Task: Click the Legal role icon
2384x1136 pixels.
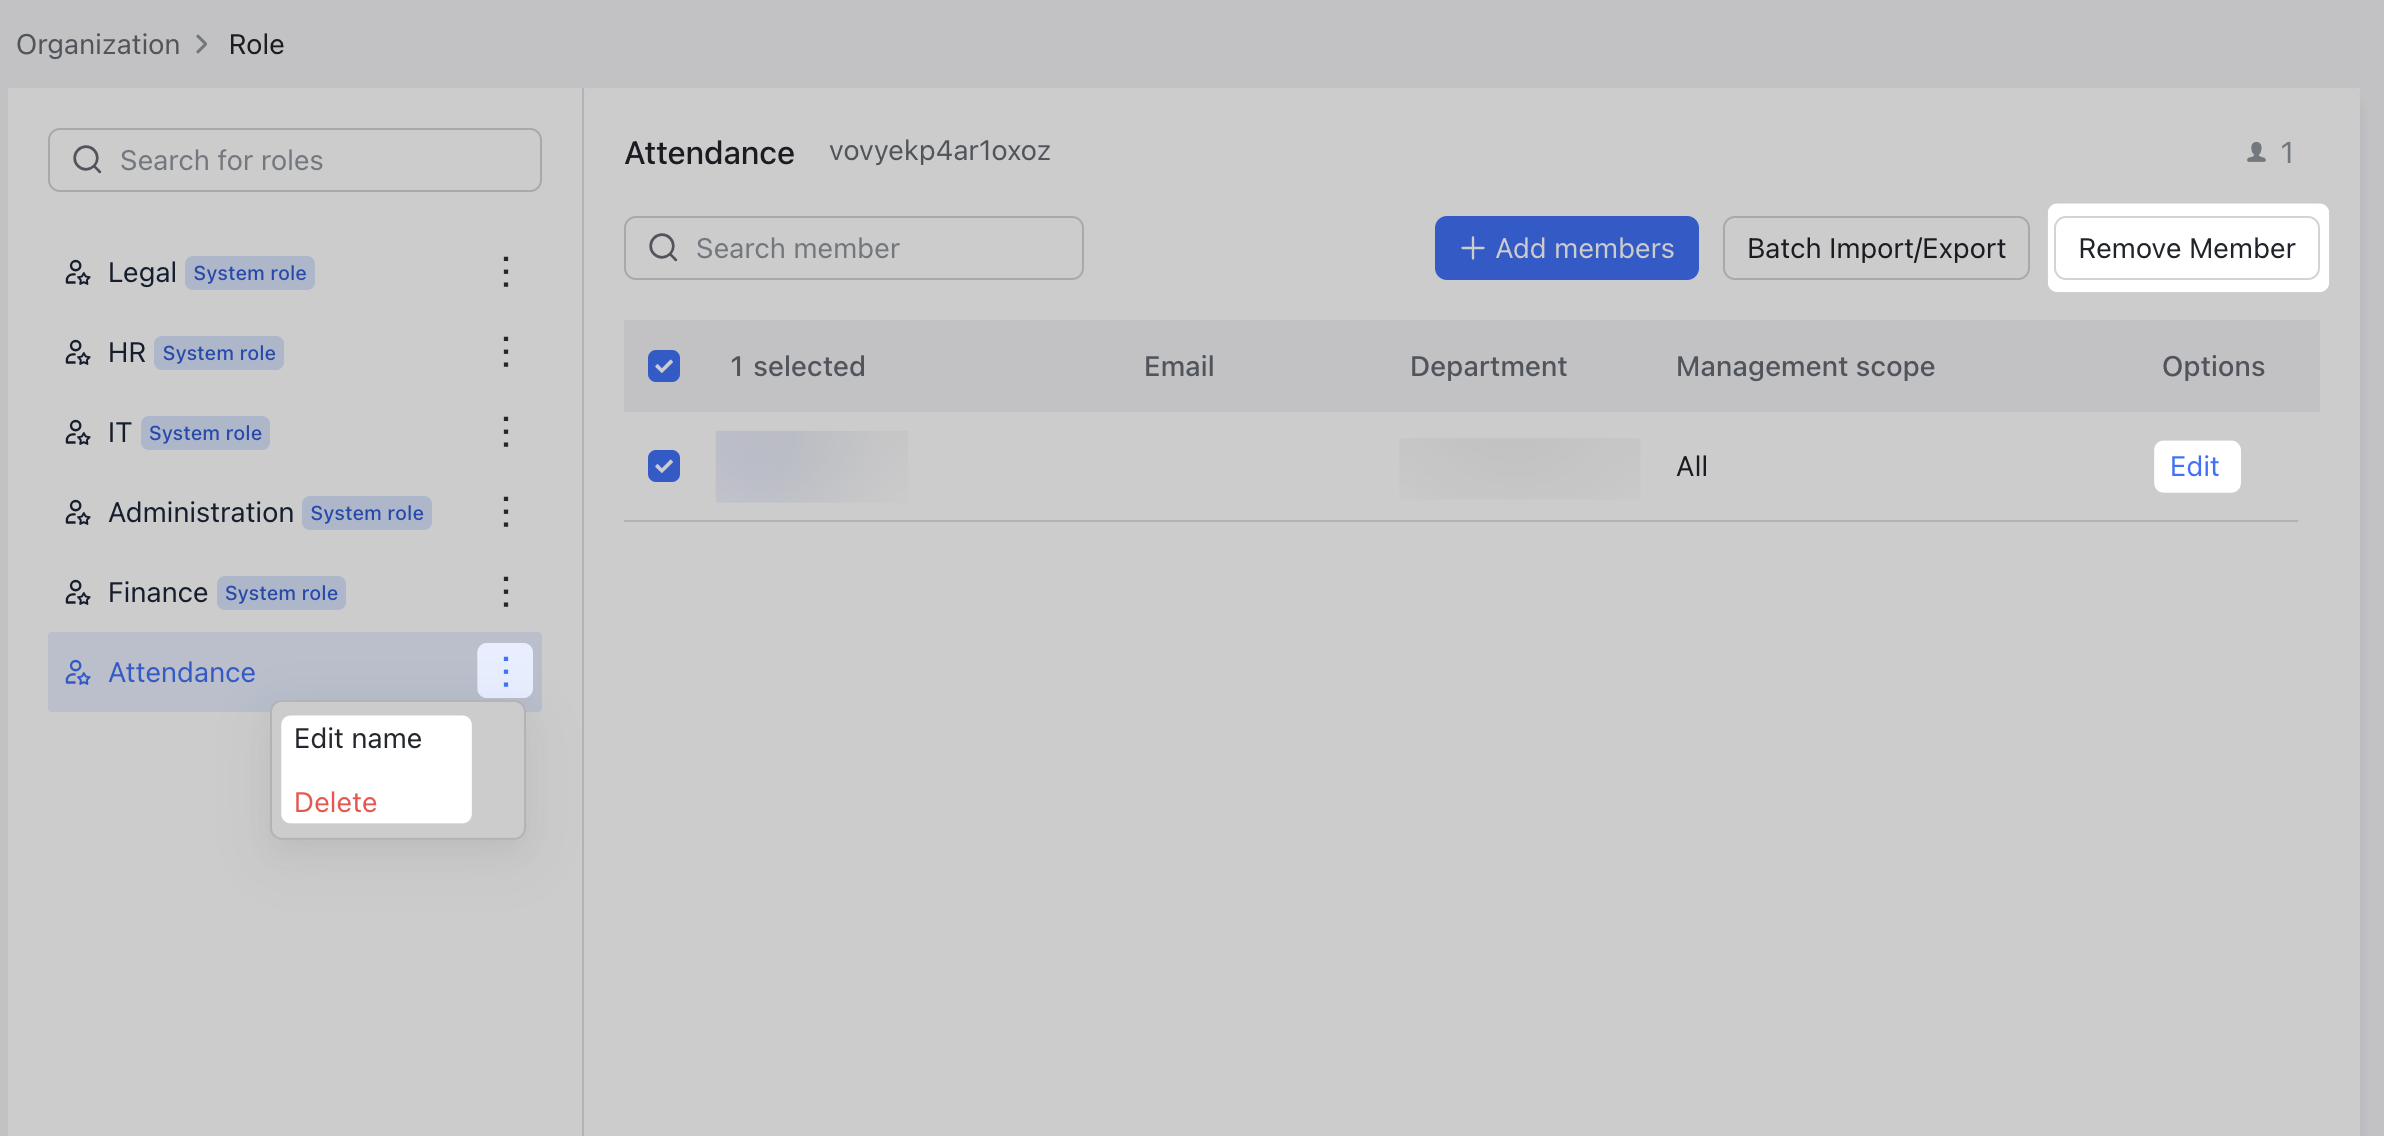Action: tap(78, 271)
